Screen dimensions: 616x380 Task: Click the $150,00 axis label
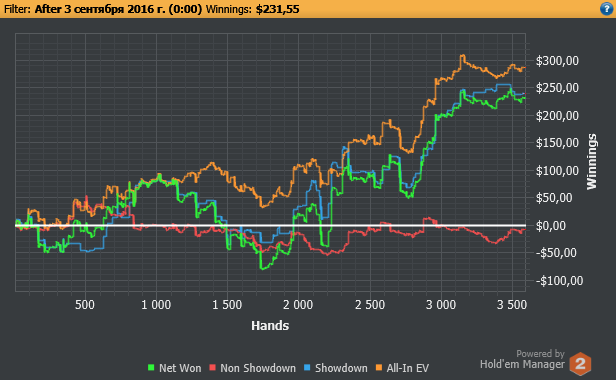tap(557, 143)
